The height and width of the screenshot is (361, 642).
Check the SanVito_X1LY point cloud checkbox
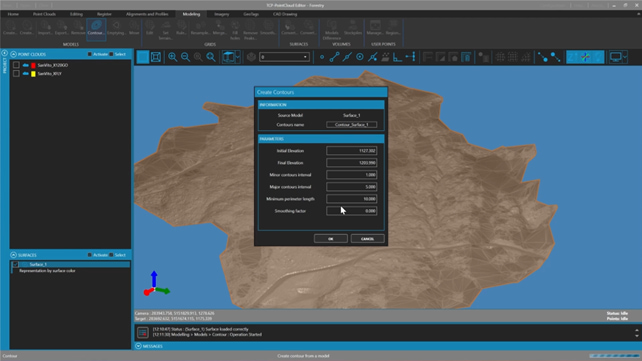(x=16, y=73)
